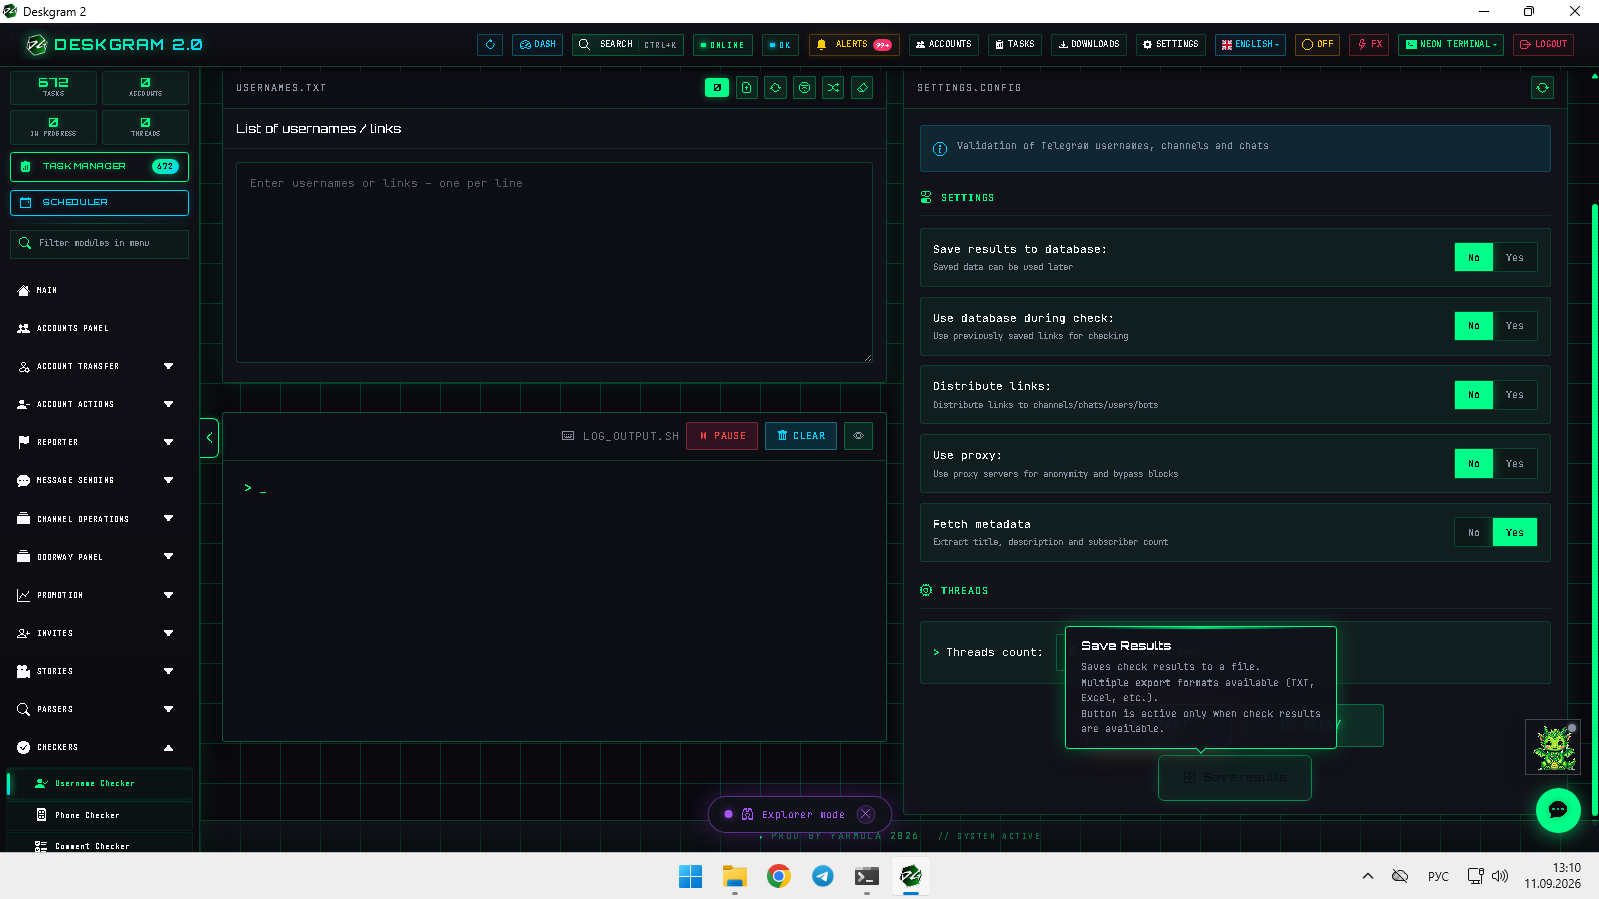Set Save results to database to Yes
This screenshot has height=899, width=1599.
coord(1515,258)
